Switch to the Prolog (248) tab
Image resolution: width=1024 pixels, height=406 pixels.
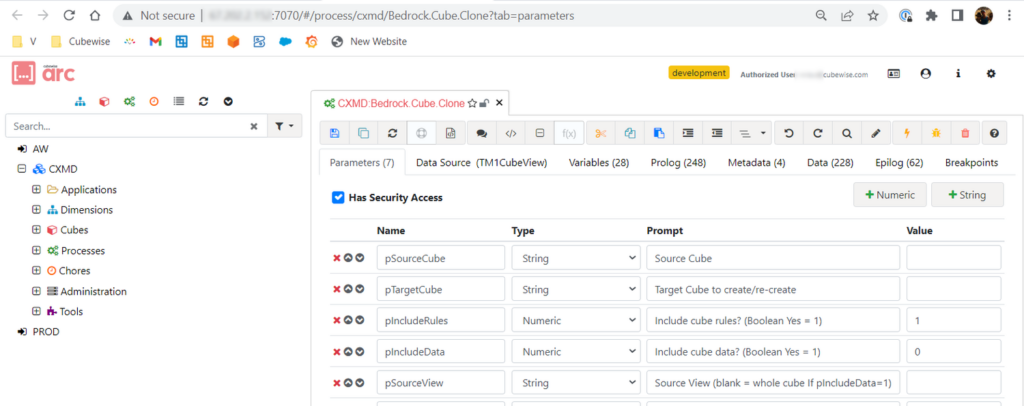click(677, 162)
